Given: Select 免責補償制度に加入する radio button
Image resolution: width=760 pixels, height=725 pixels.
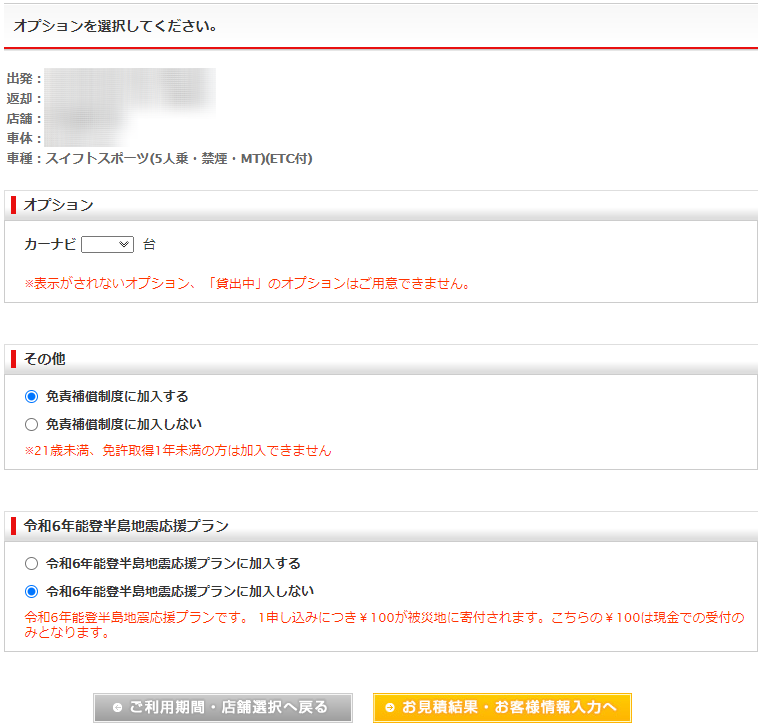Looking at the screenshot, I should click(32, 396).
